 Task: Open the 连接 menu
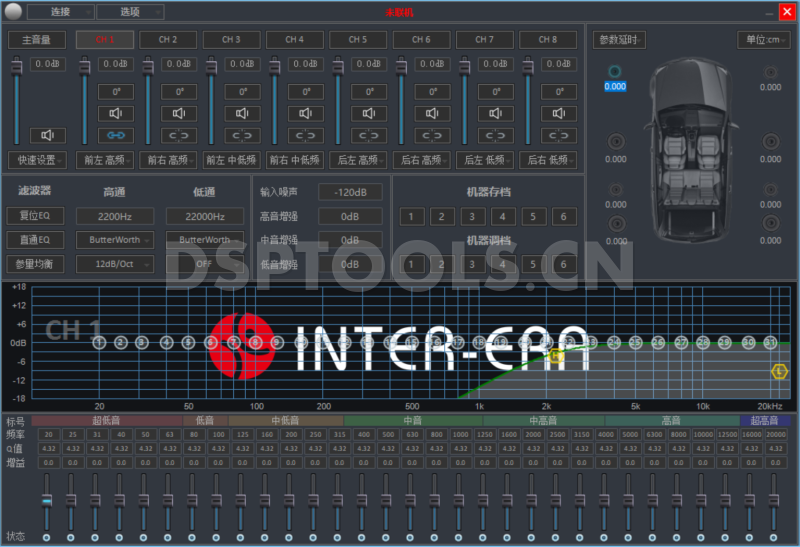61,12
